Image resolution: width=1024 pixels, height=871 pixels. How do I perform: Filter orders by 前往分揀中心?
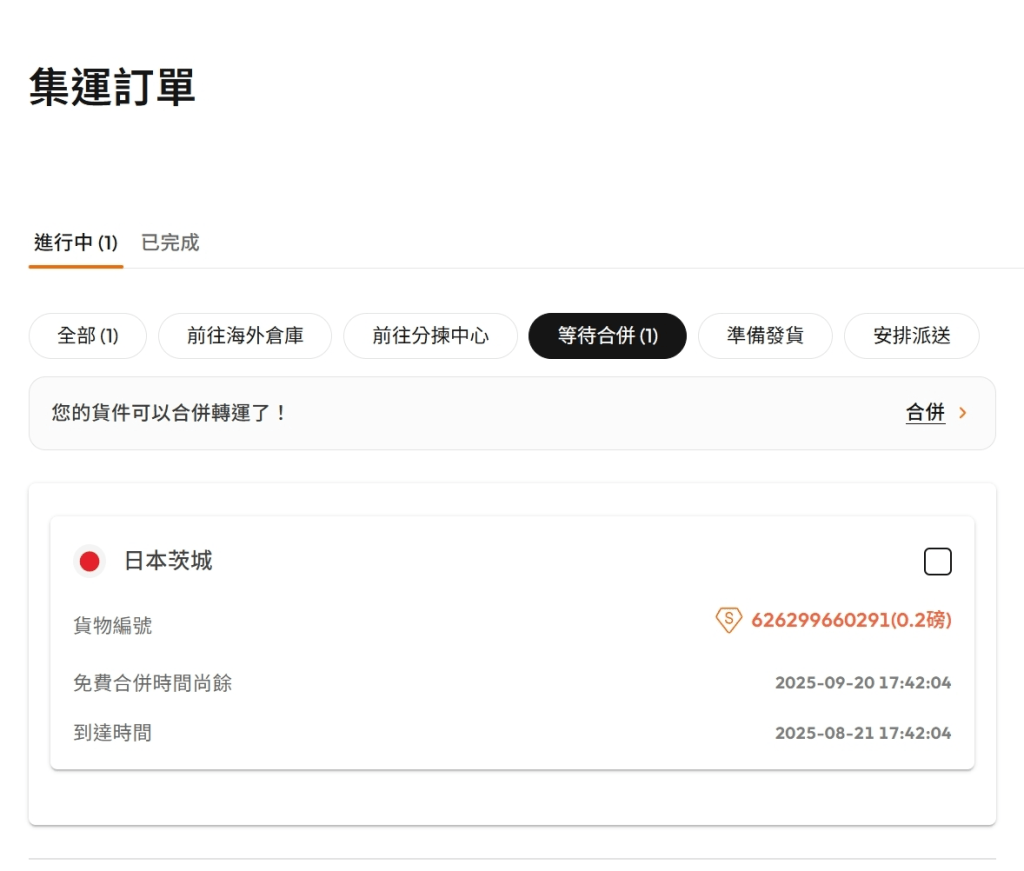pyautogui.click(x=430, y=336)
